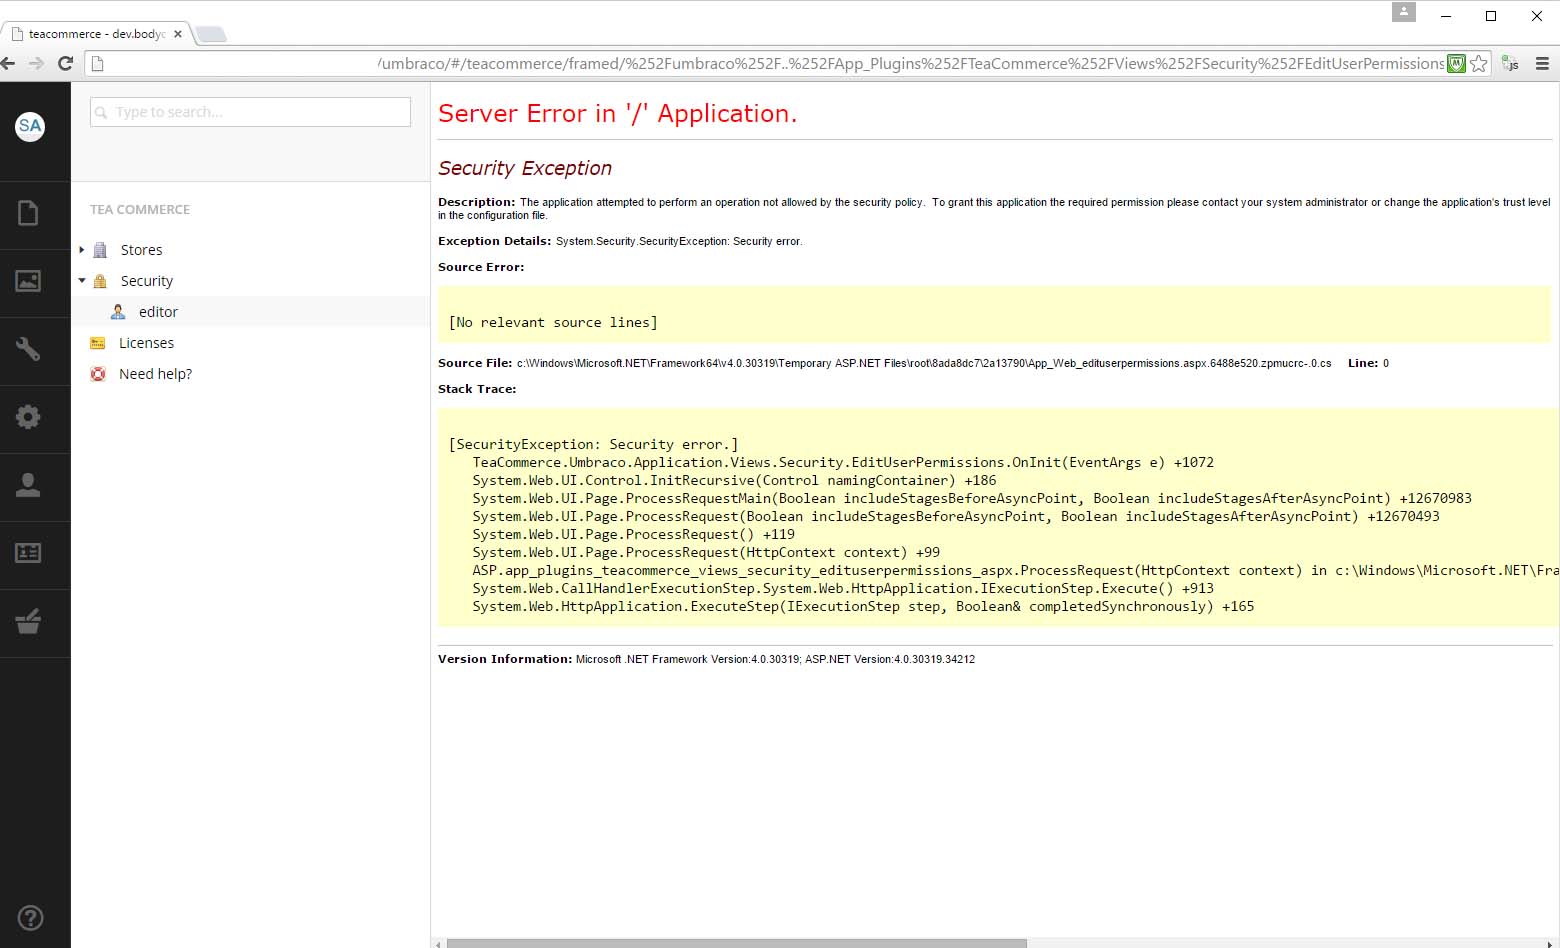Maximize the browser window
The height and width of the screenshot is (948, 1560).
(x=1491, y=15)
